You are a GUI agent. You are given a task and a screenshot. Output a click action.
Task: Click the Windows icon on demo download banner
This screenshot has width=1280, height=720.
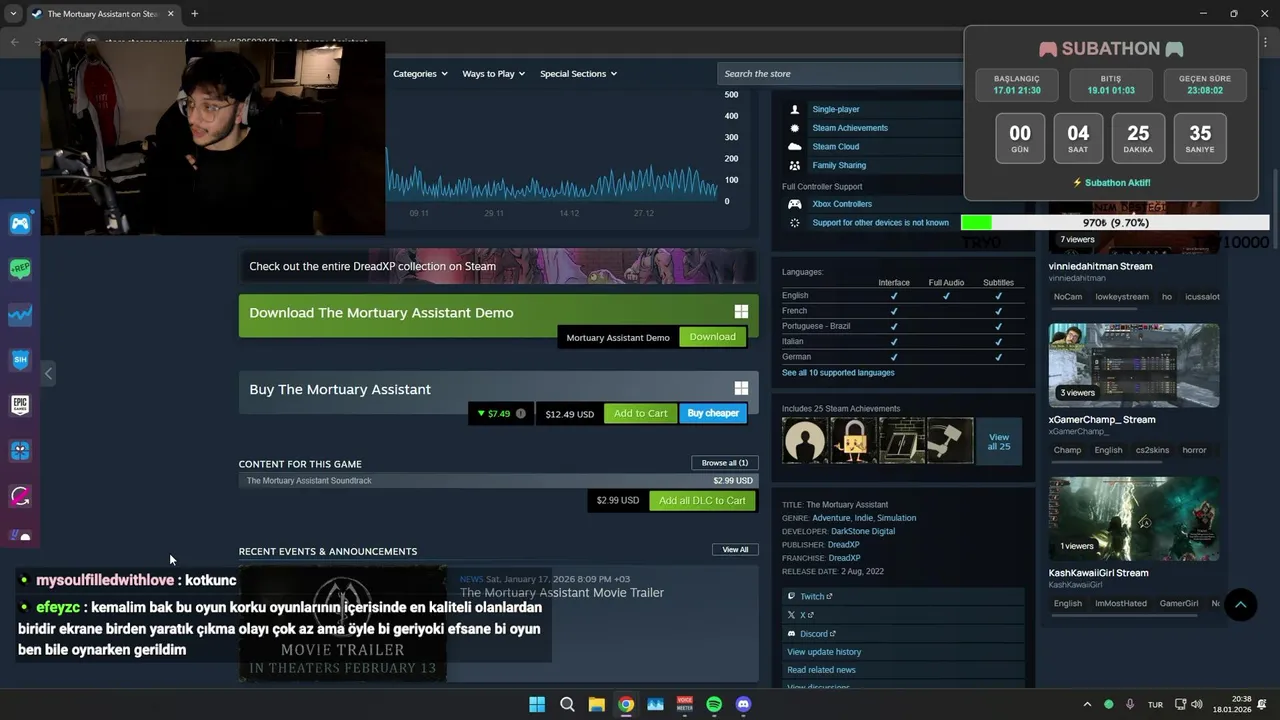[x=741, y=312]
